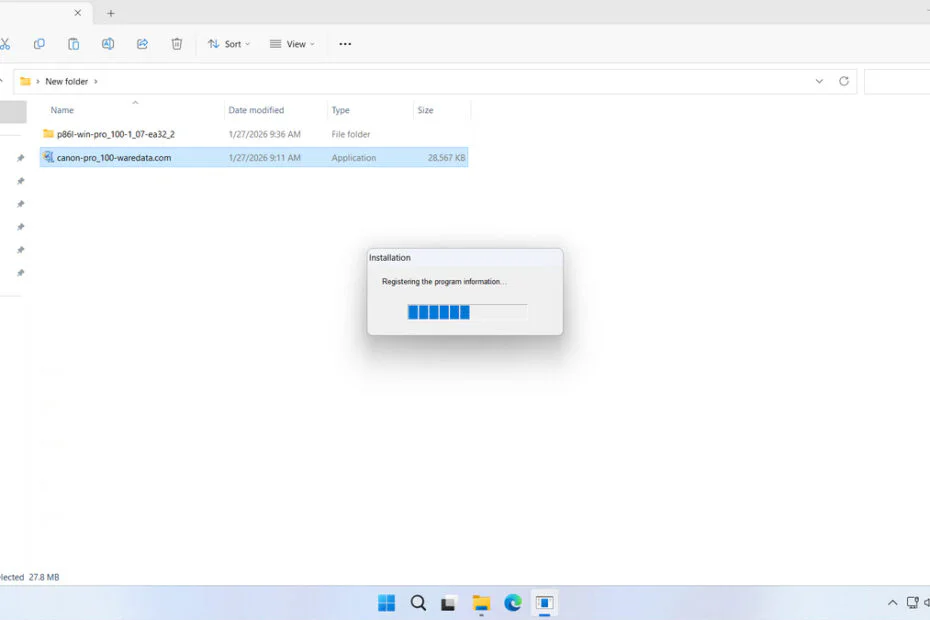Open the Share icon

pyautogui.click(x=142, y=44)
